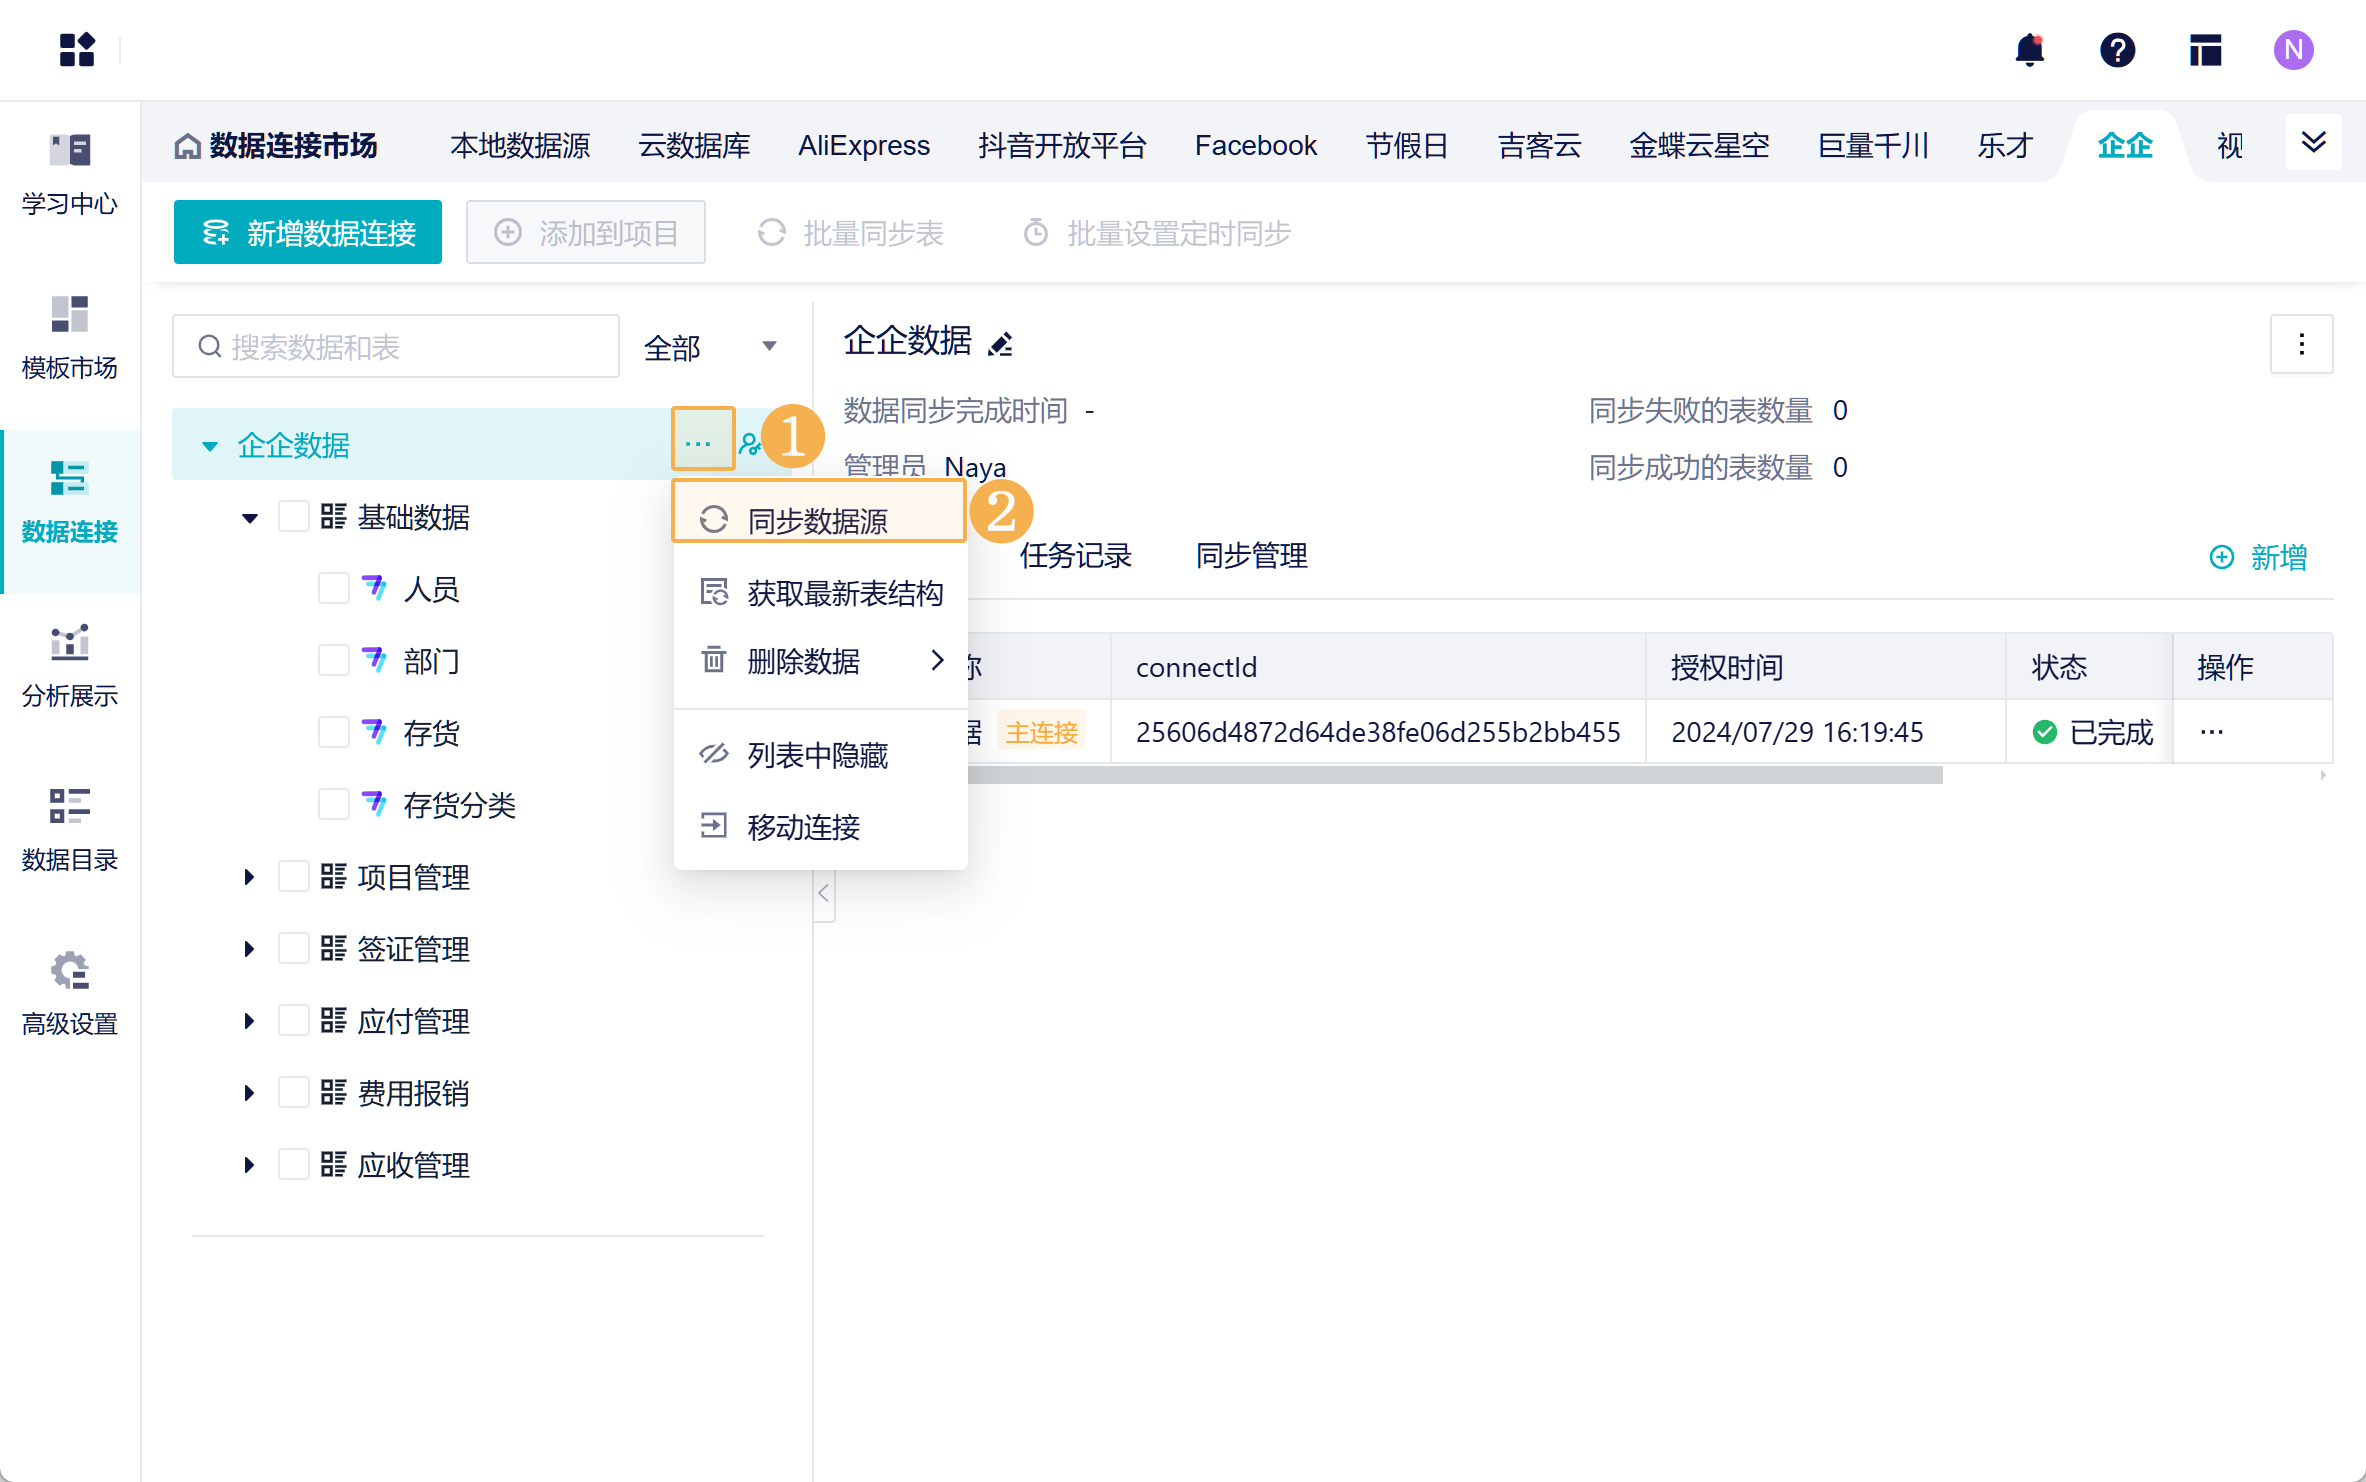
Task: Check the 基础数据 checkbox
Action: pyautogui.click(x=293, y=517)
